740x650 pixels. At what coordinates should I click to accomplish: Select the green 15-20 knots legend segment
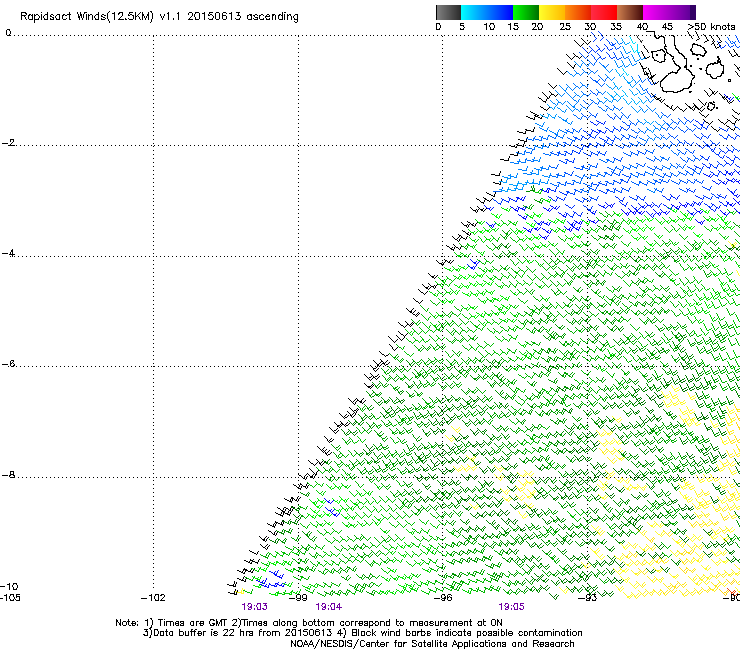click(526, 12)
